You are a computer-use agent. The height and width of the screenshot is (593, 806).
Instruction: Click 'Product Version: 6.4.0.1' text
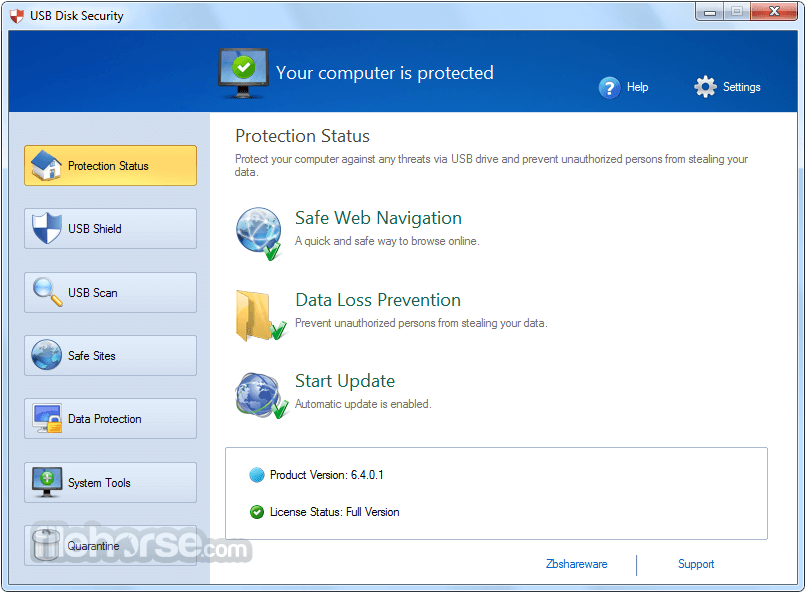(x=326, y=475)
